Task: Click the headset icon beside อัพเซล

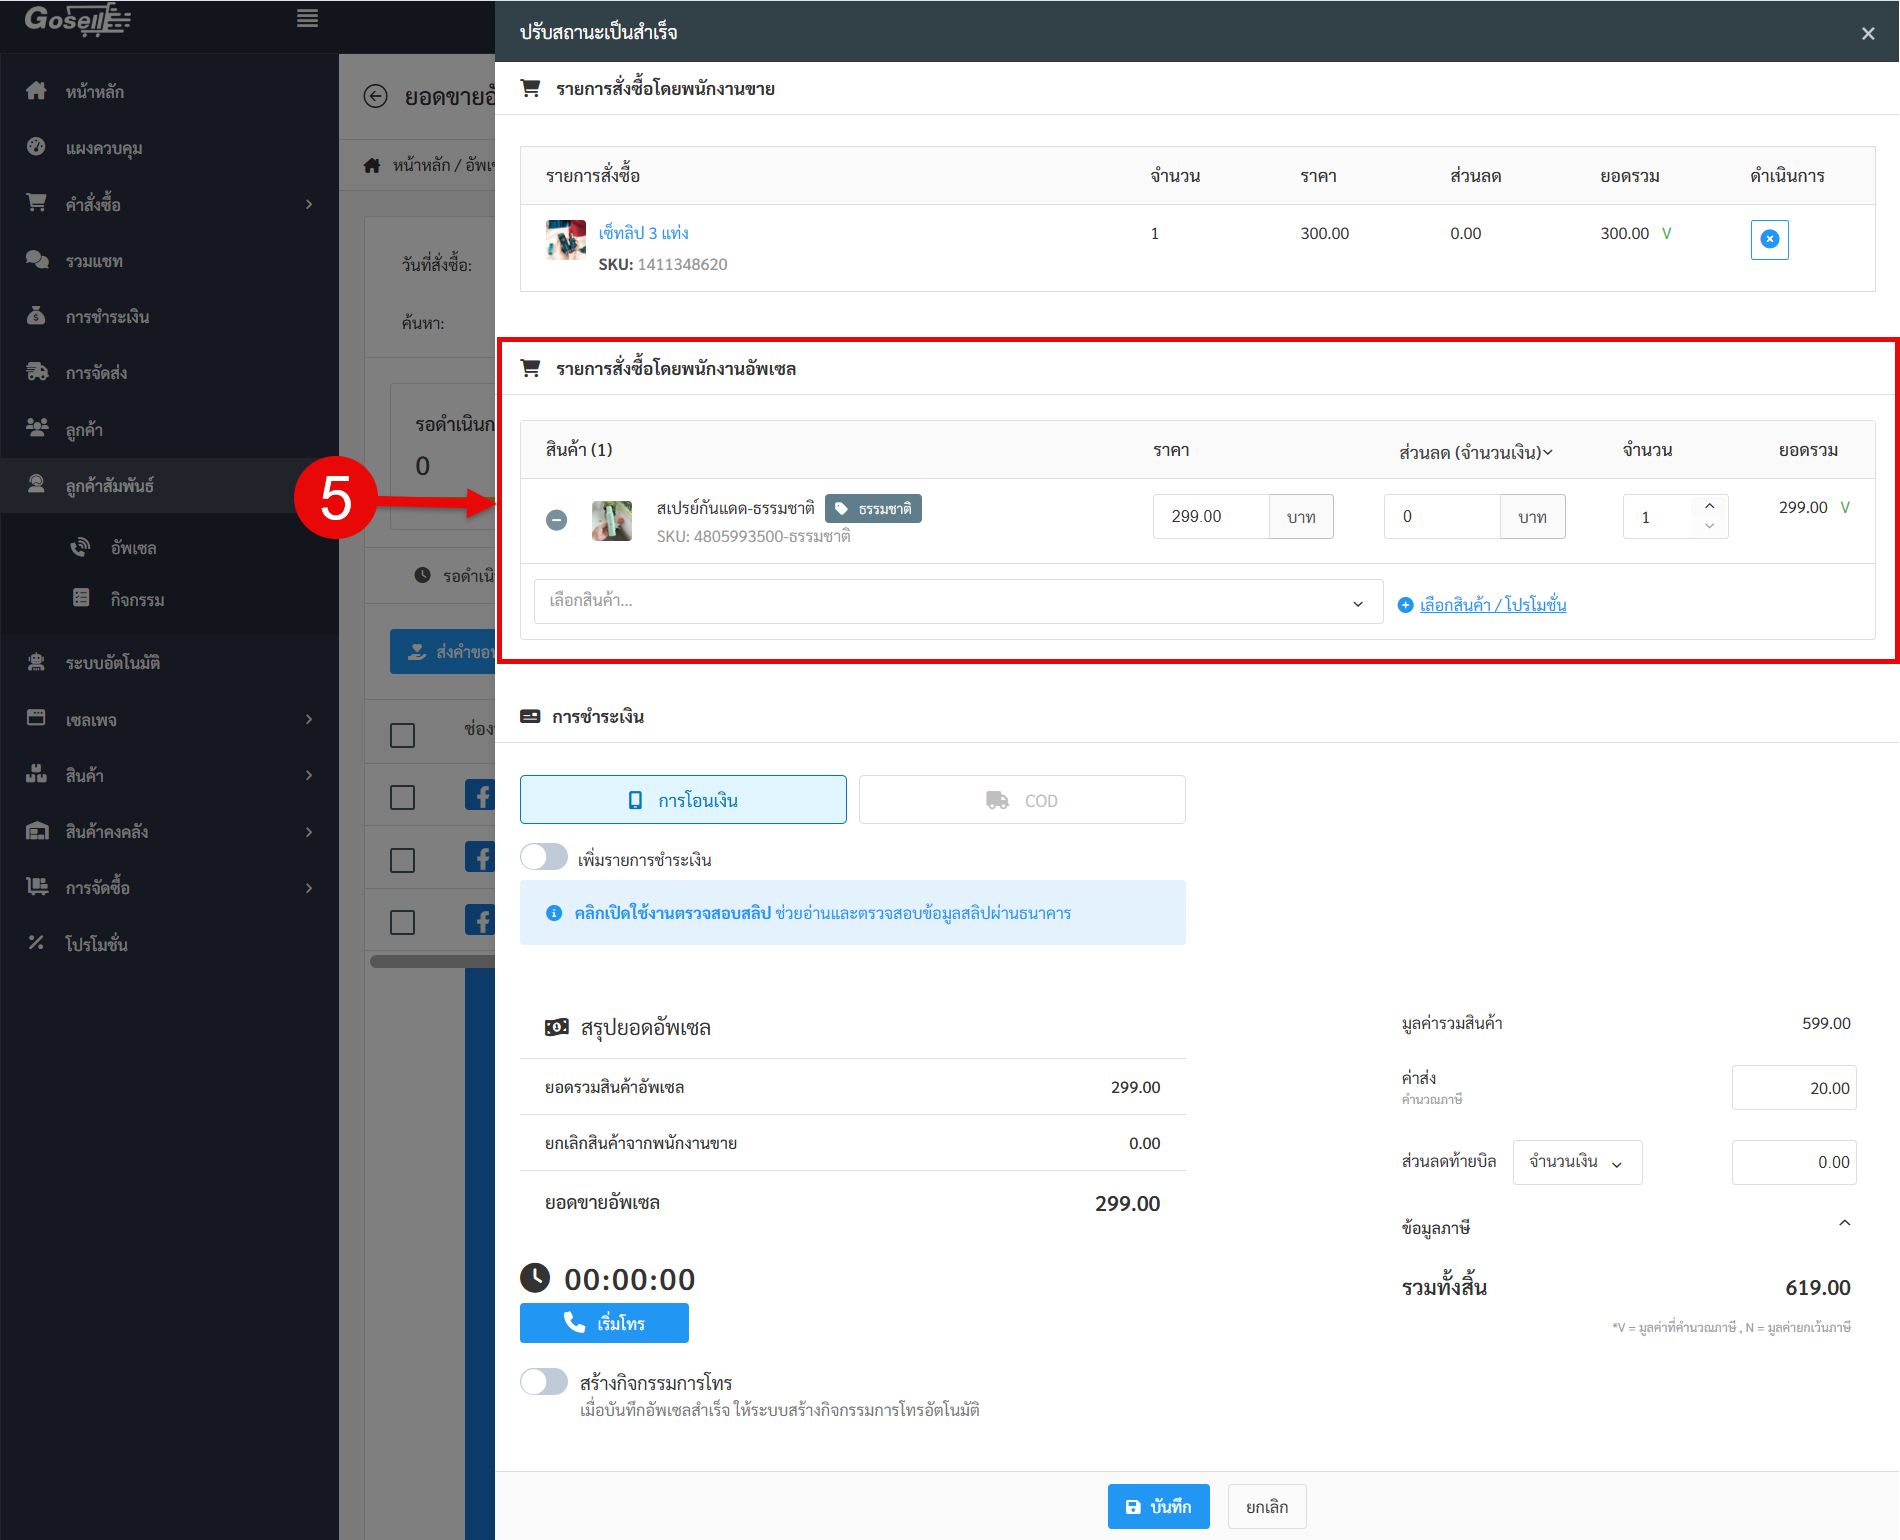Action: tap(80, 547)
